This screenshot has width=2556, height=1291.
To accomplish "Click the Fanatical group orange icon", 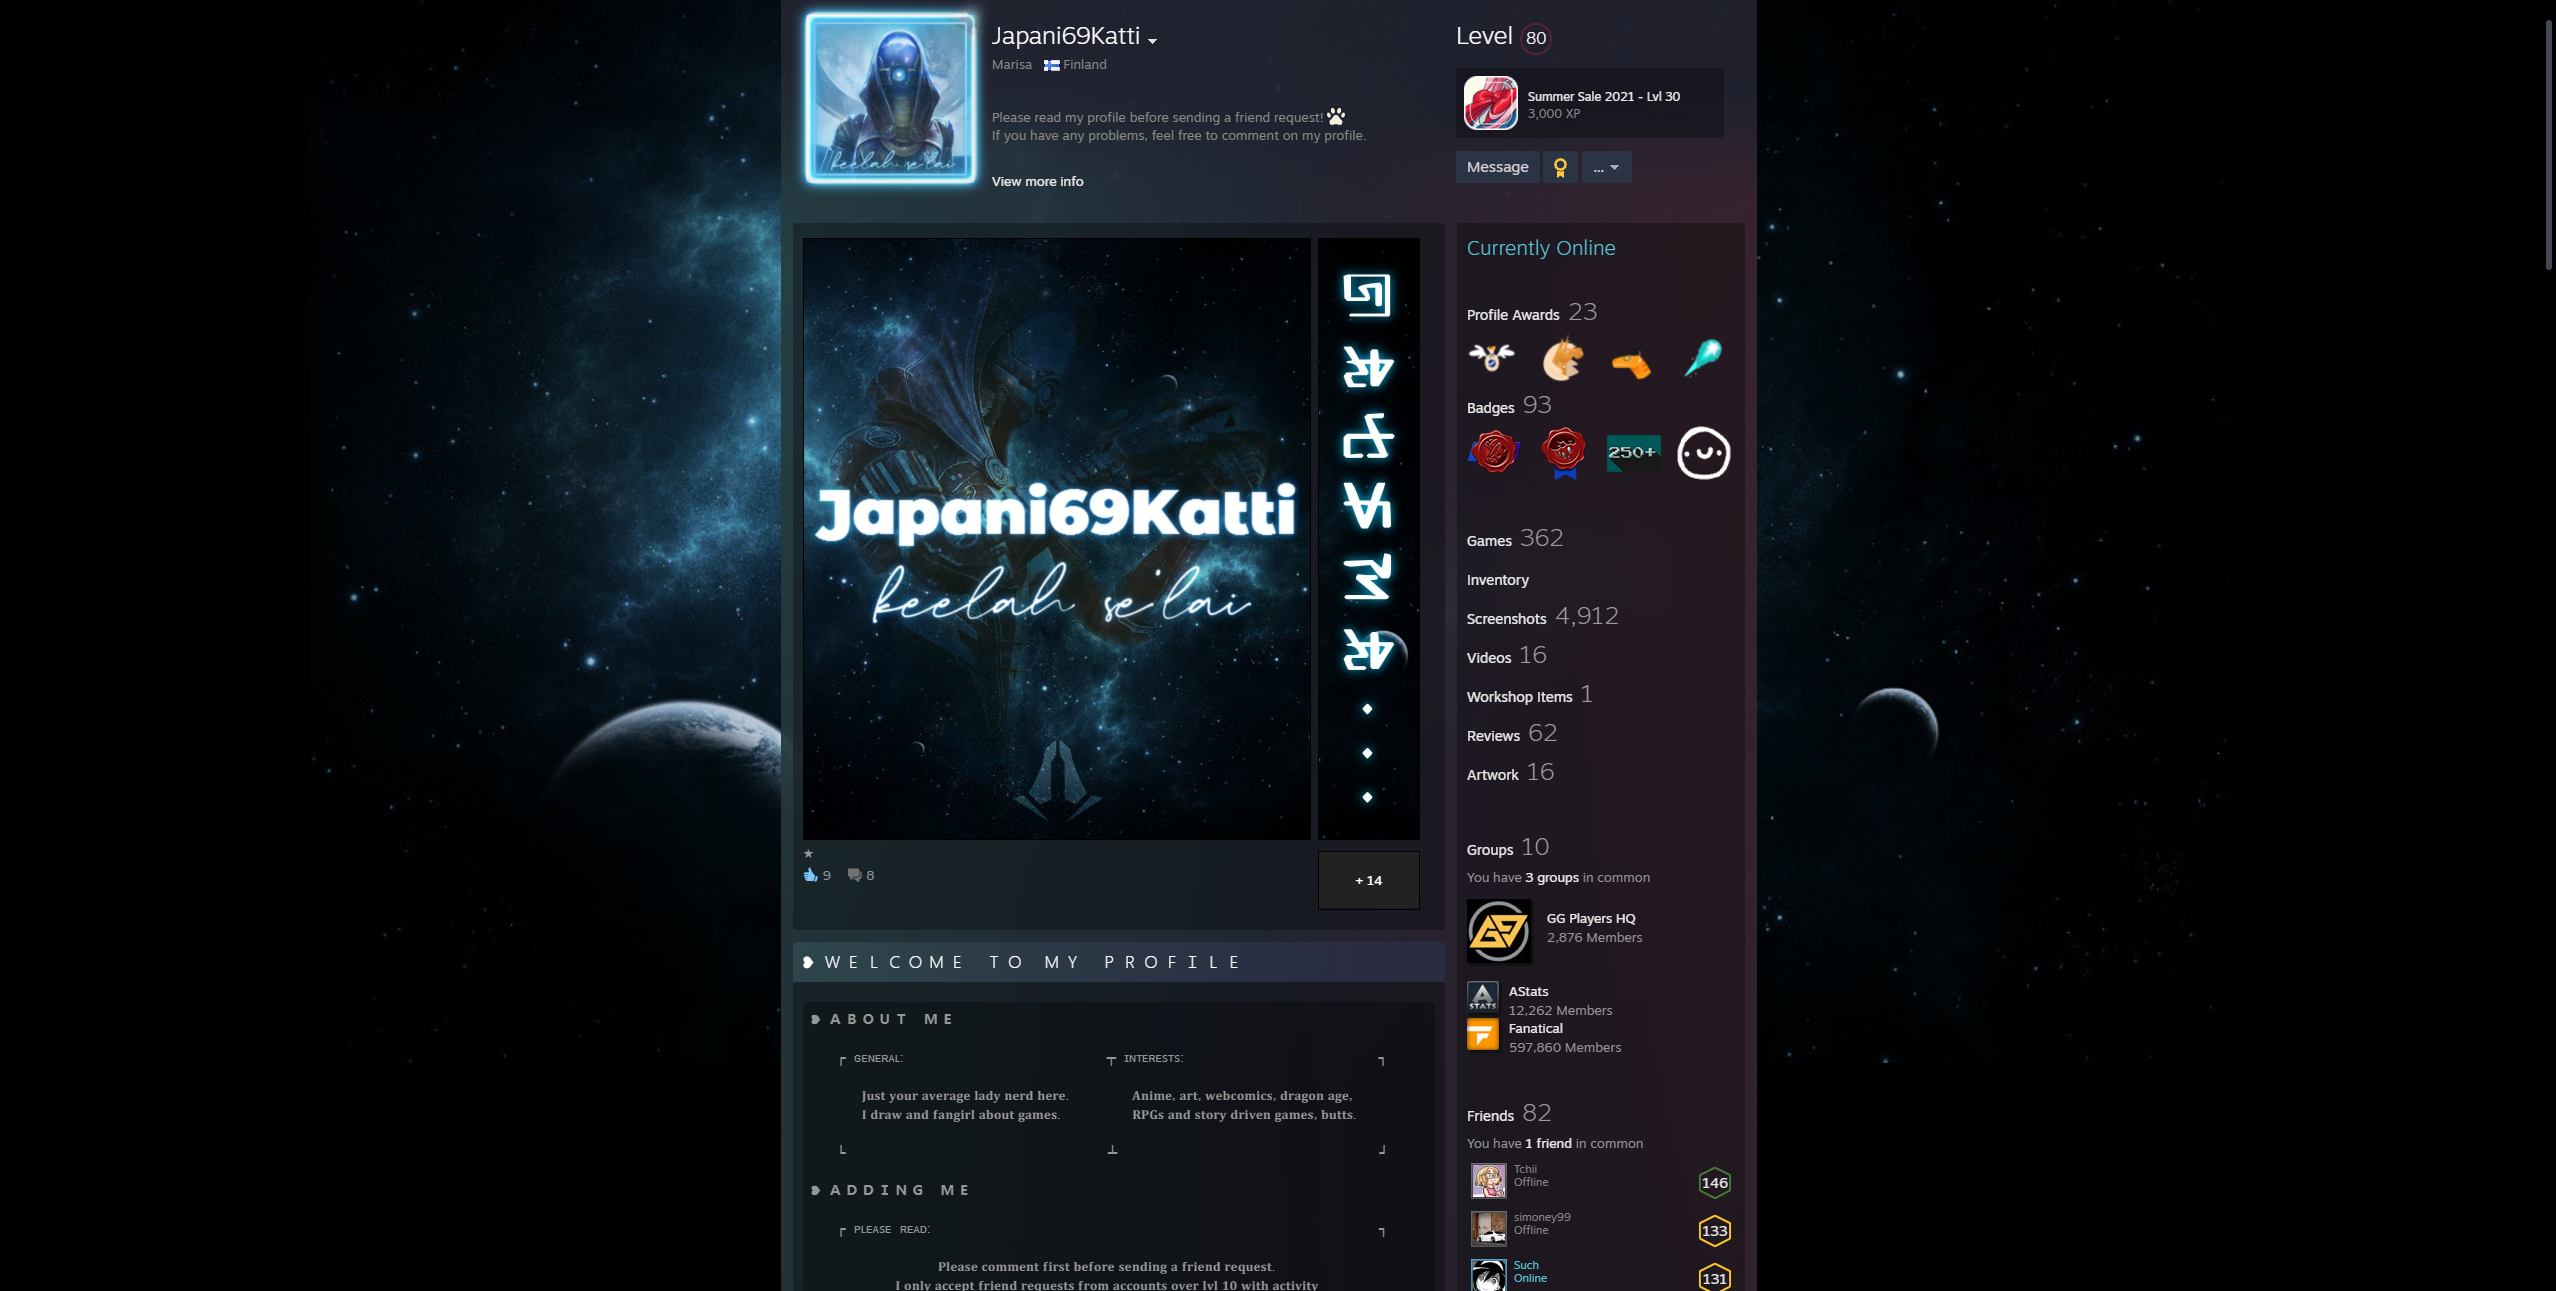I will pos(1482,1034).
